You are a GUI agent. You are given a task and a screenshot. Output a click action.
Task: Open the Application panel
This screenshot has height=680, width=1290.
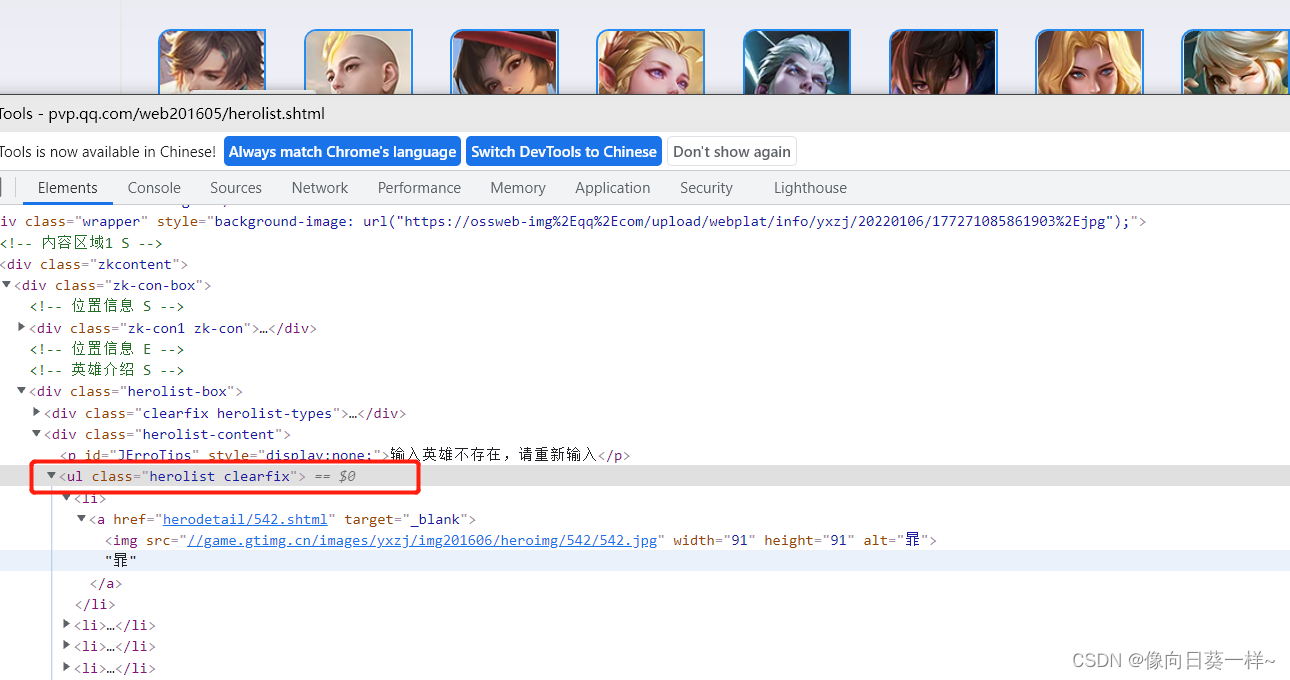coord(612,187)
